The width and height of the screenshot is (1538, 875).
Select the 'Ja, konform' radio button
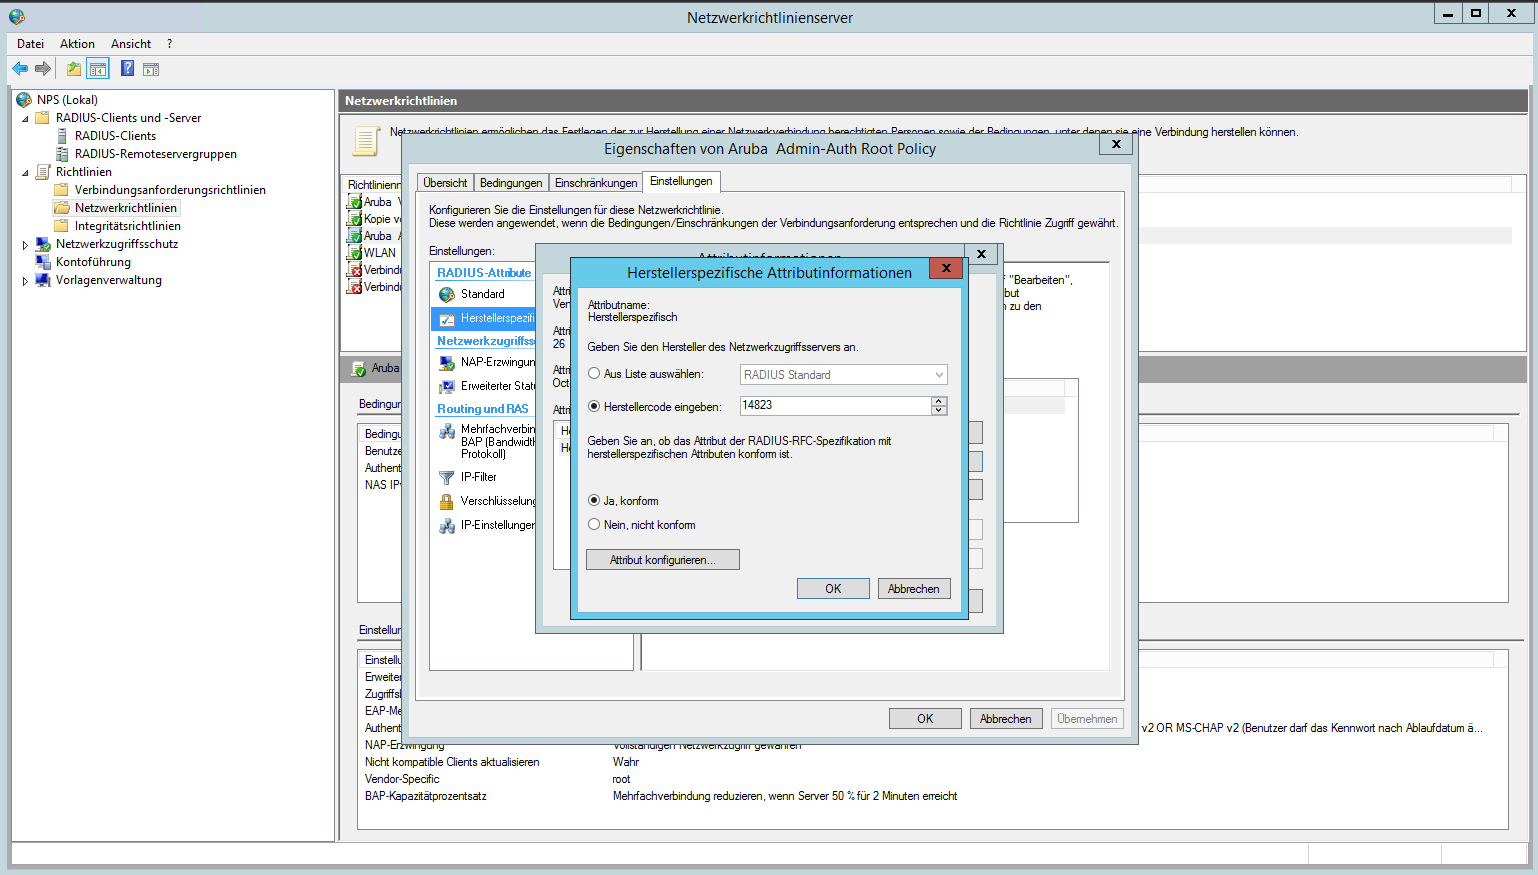click(x=594, y=501)
